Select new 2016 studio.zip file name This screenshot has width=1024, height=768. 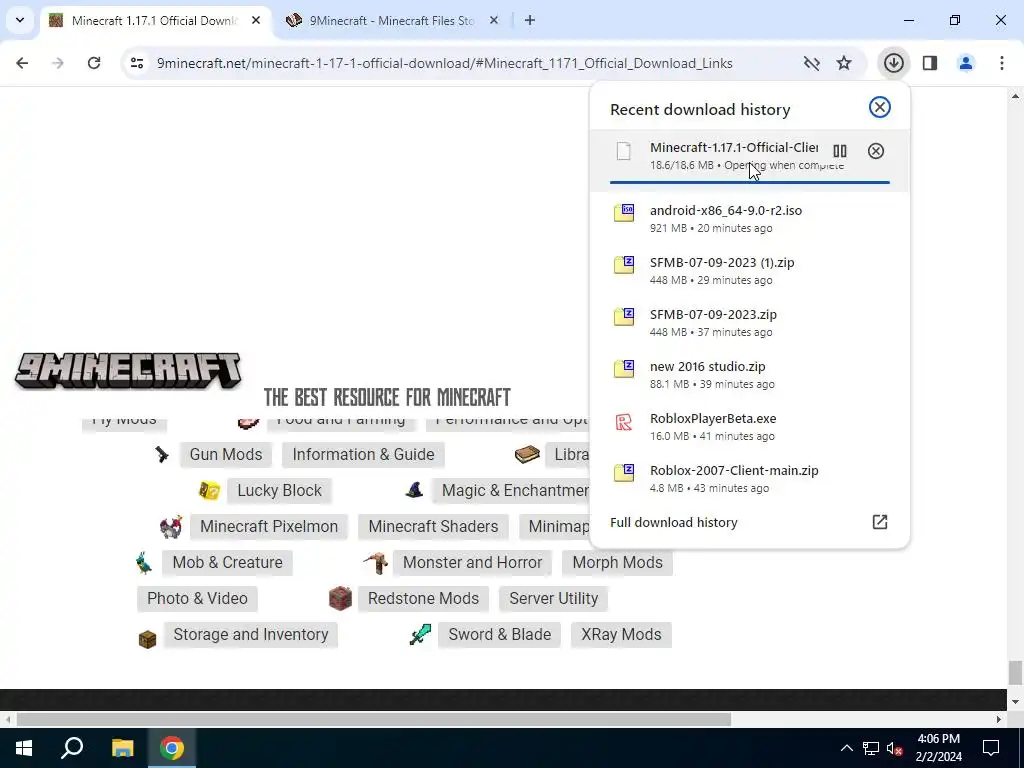[707, 366]
